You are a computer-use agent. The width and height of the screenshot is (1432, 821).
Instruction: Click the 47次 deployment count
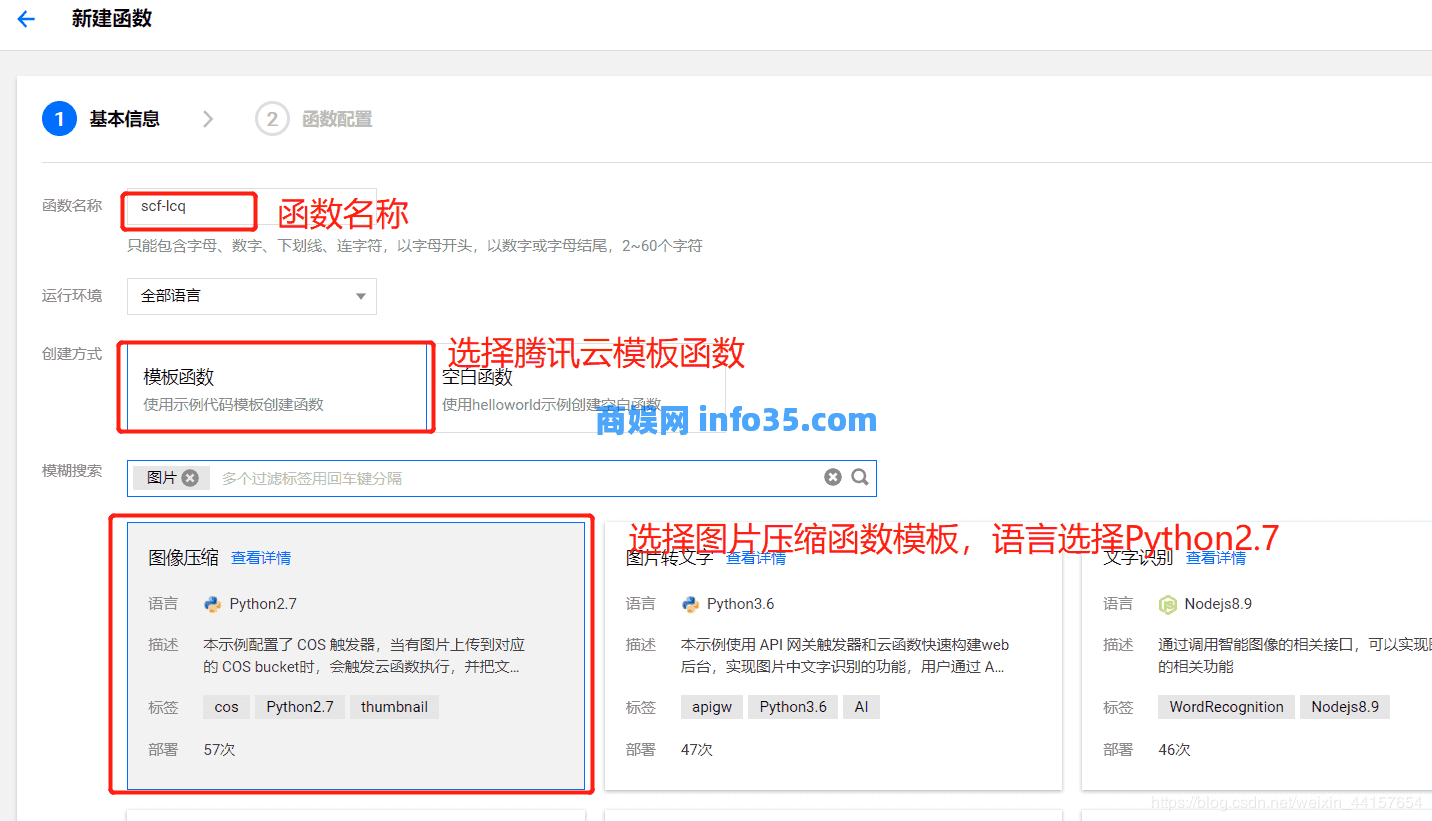(696, 749)
